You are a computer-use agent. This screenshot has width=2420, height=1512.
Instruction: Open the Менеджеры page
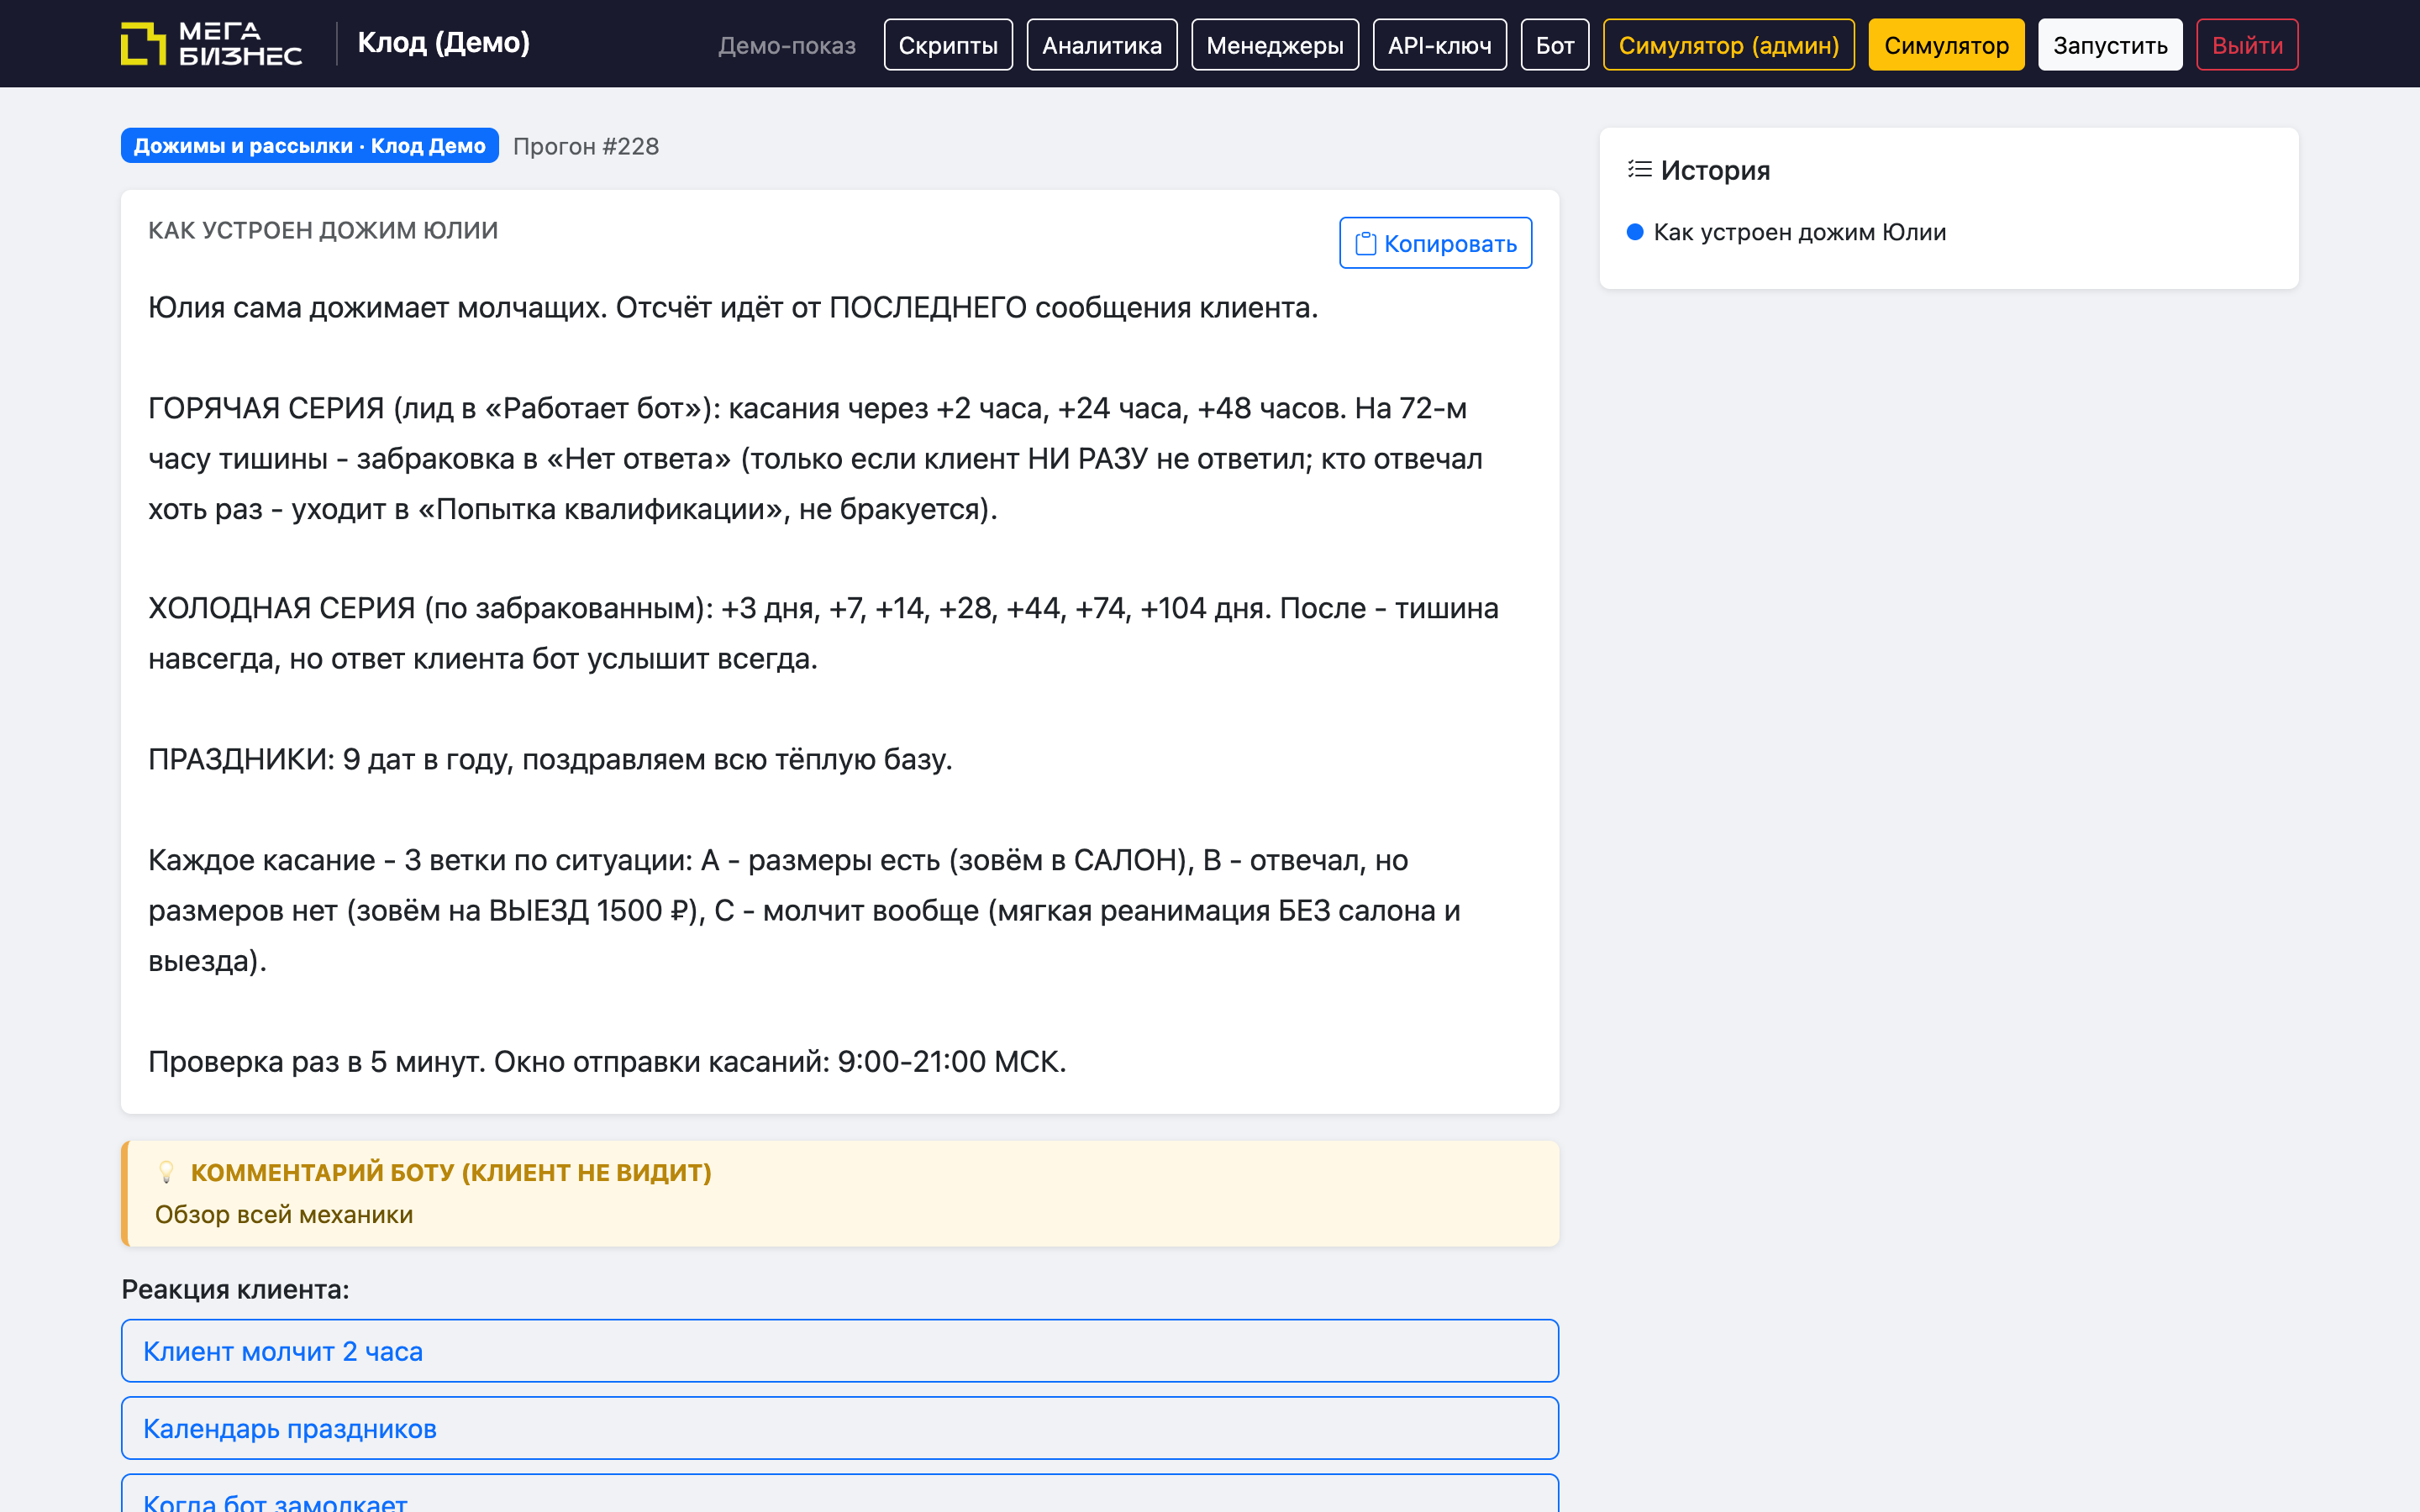pyautogui.click(x=1275, y=45)
